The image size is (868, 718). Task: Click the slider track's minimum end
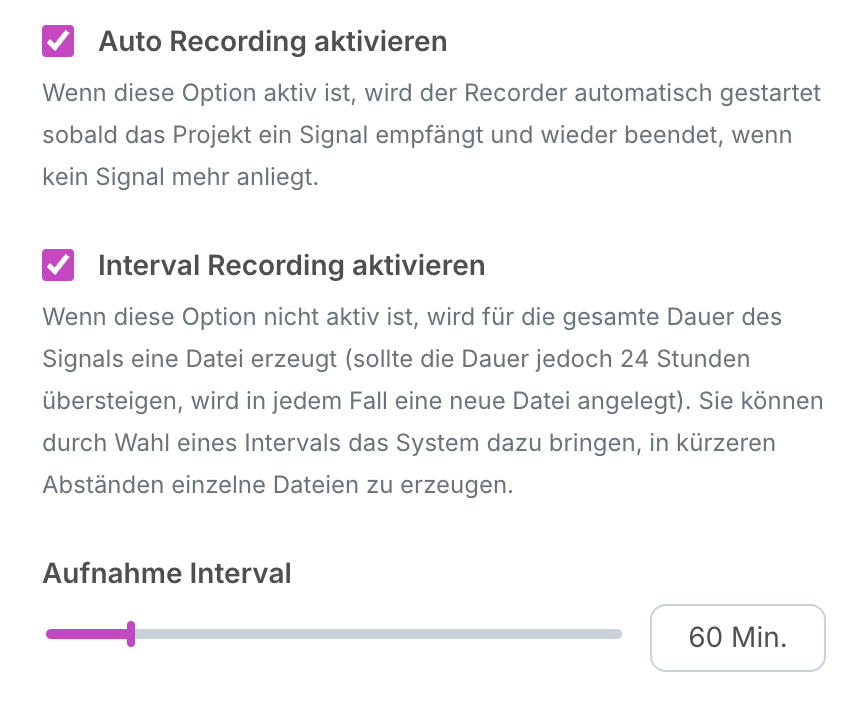click(50, 634)
